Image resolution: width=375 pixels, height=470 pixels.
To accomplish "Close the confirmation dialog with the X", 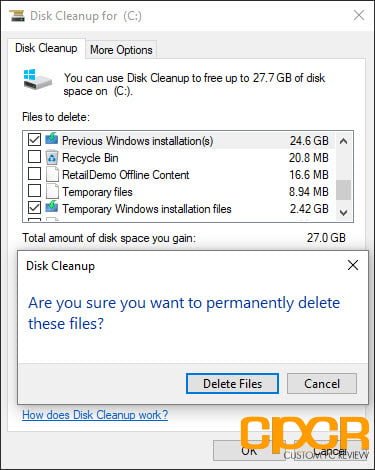I will coord(353,265).
